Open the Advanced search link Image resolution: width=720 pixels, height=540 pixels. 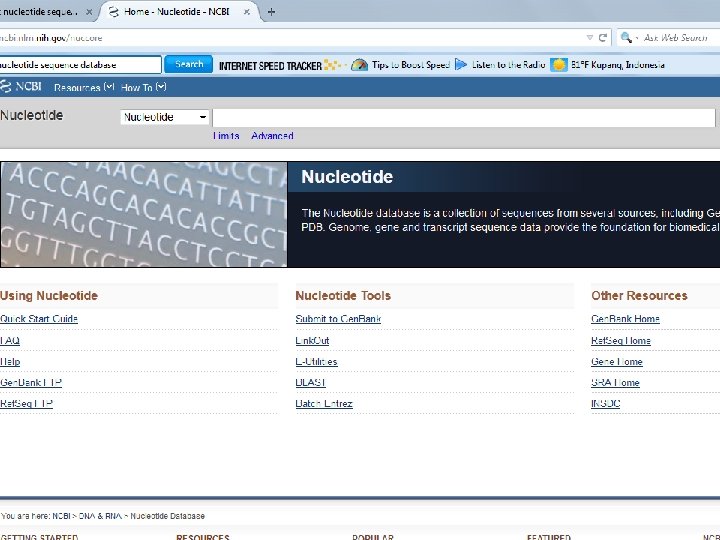272,136
